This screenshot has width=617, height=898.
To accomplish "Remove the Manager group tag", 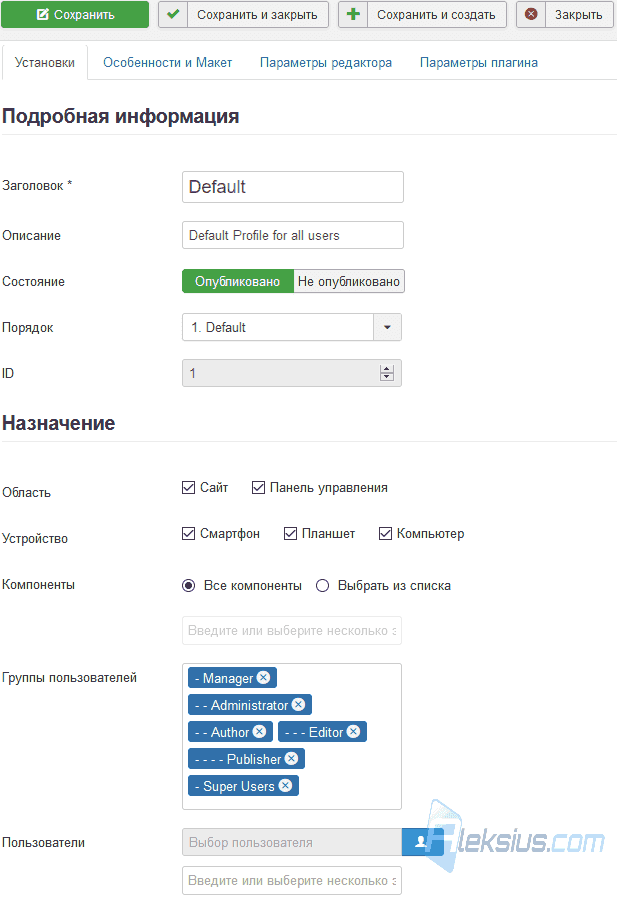I will click(264, 678).
